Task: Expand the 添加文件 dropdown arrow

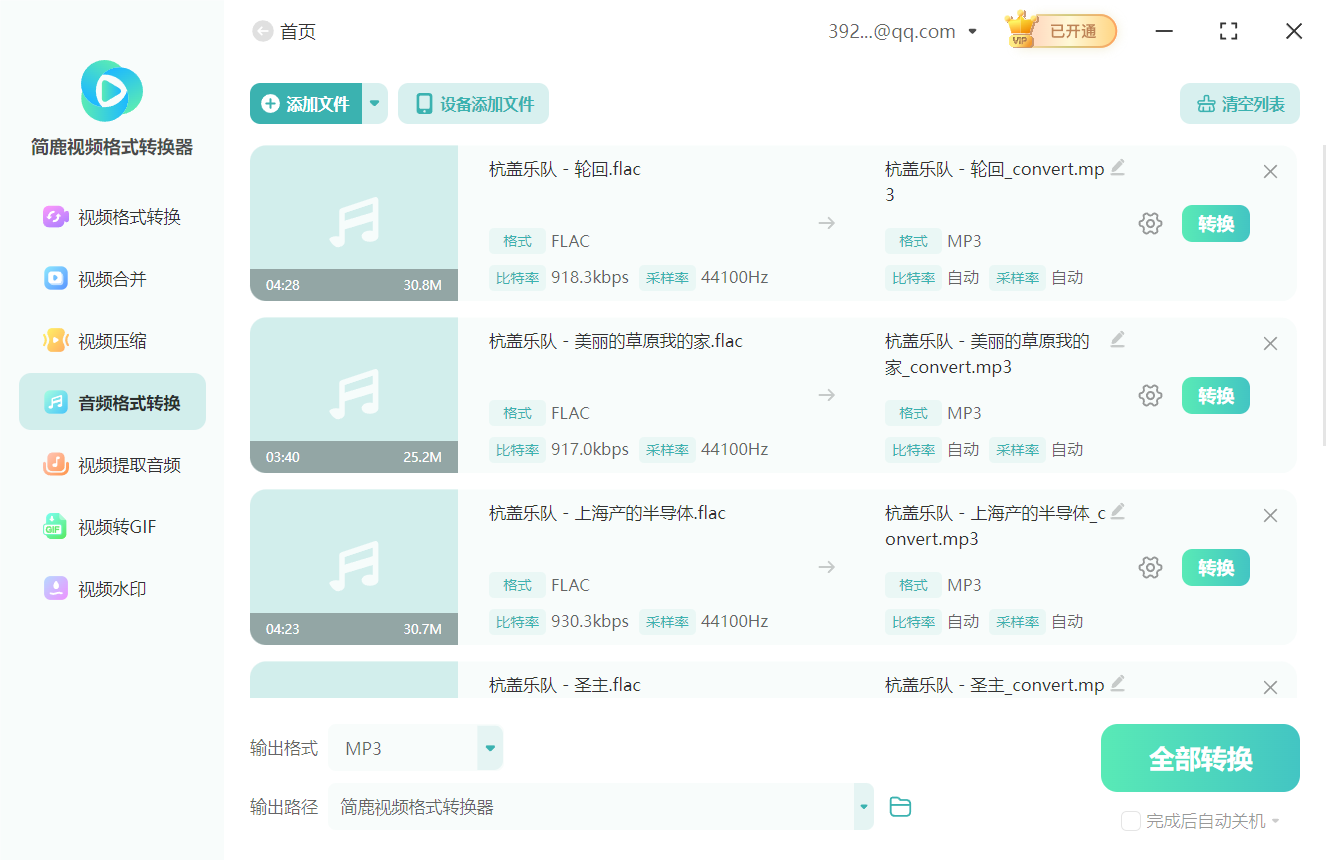Action: (375, 104)
